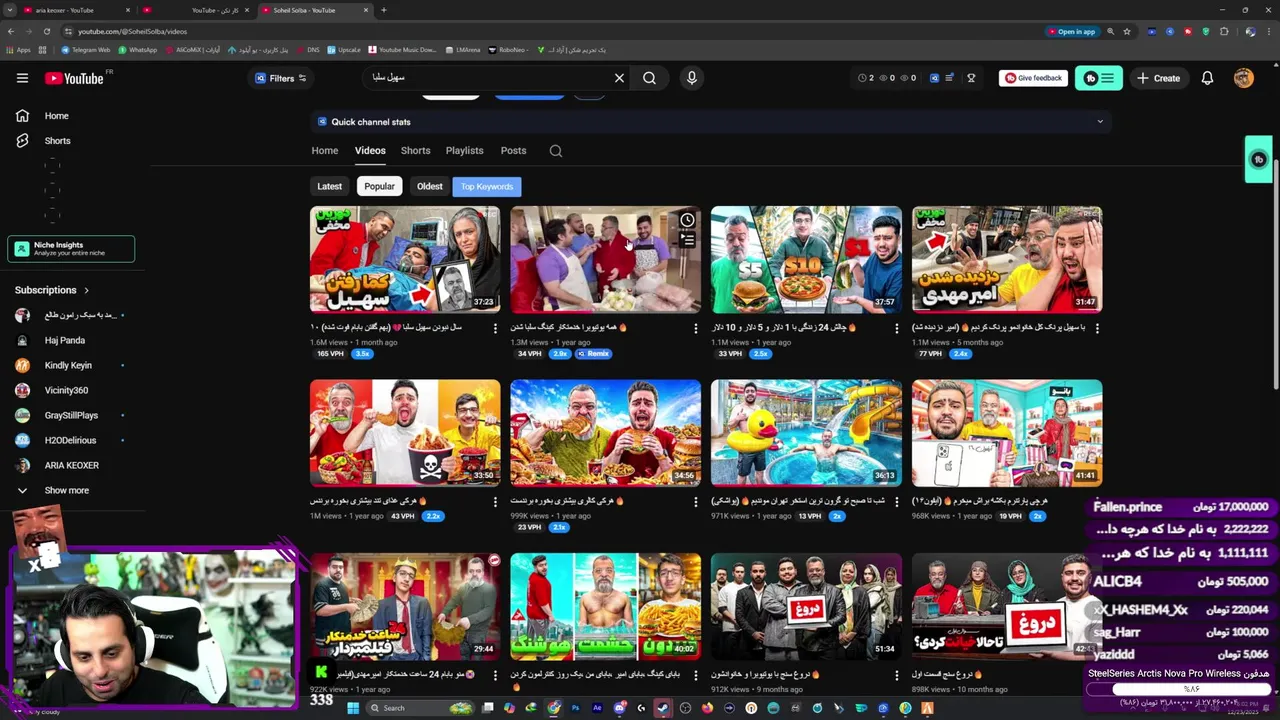Reload the page with the browser refresh button
Screen dimensions: 1280x720
point(46,31)
